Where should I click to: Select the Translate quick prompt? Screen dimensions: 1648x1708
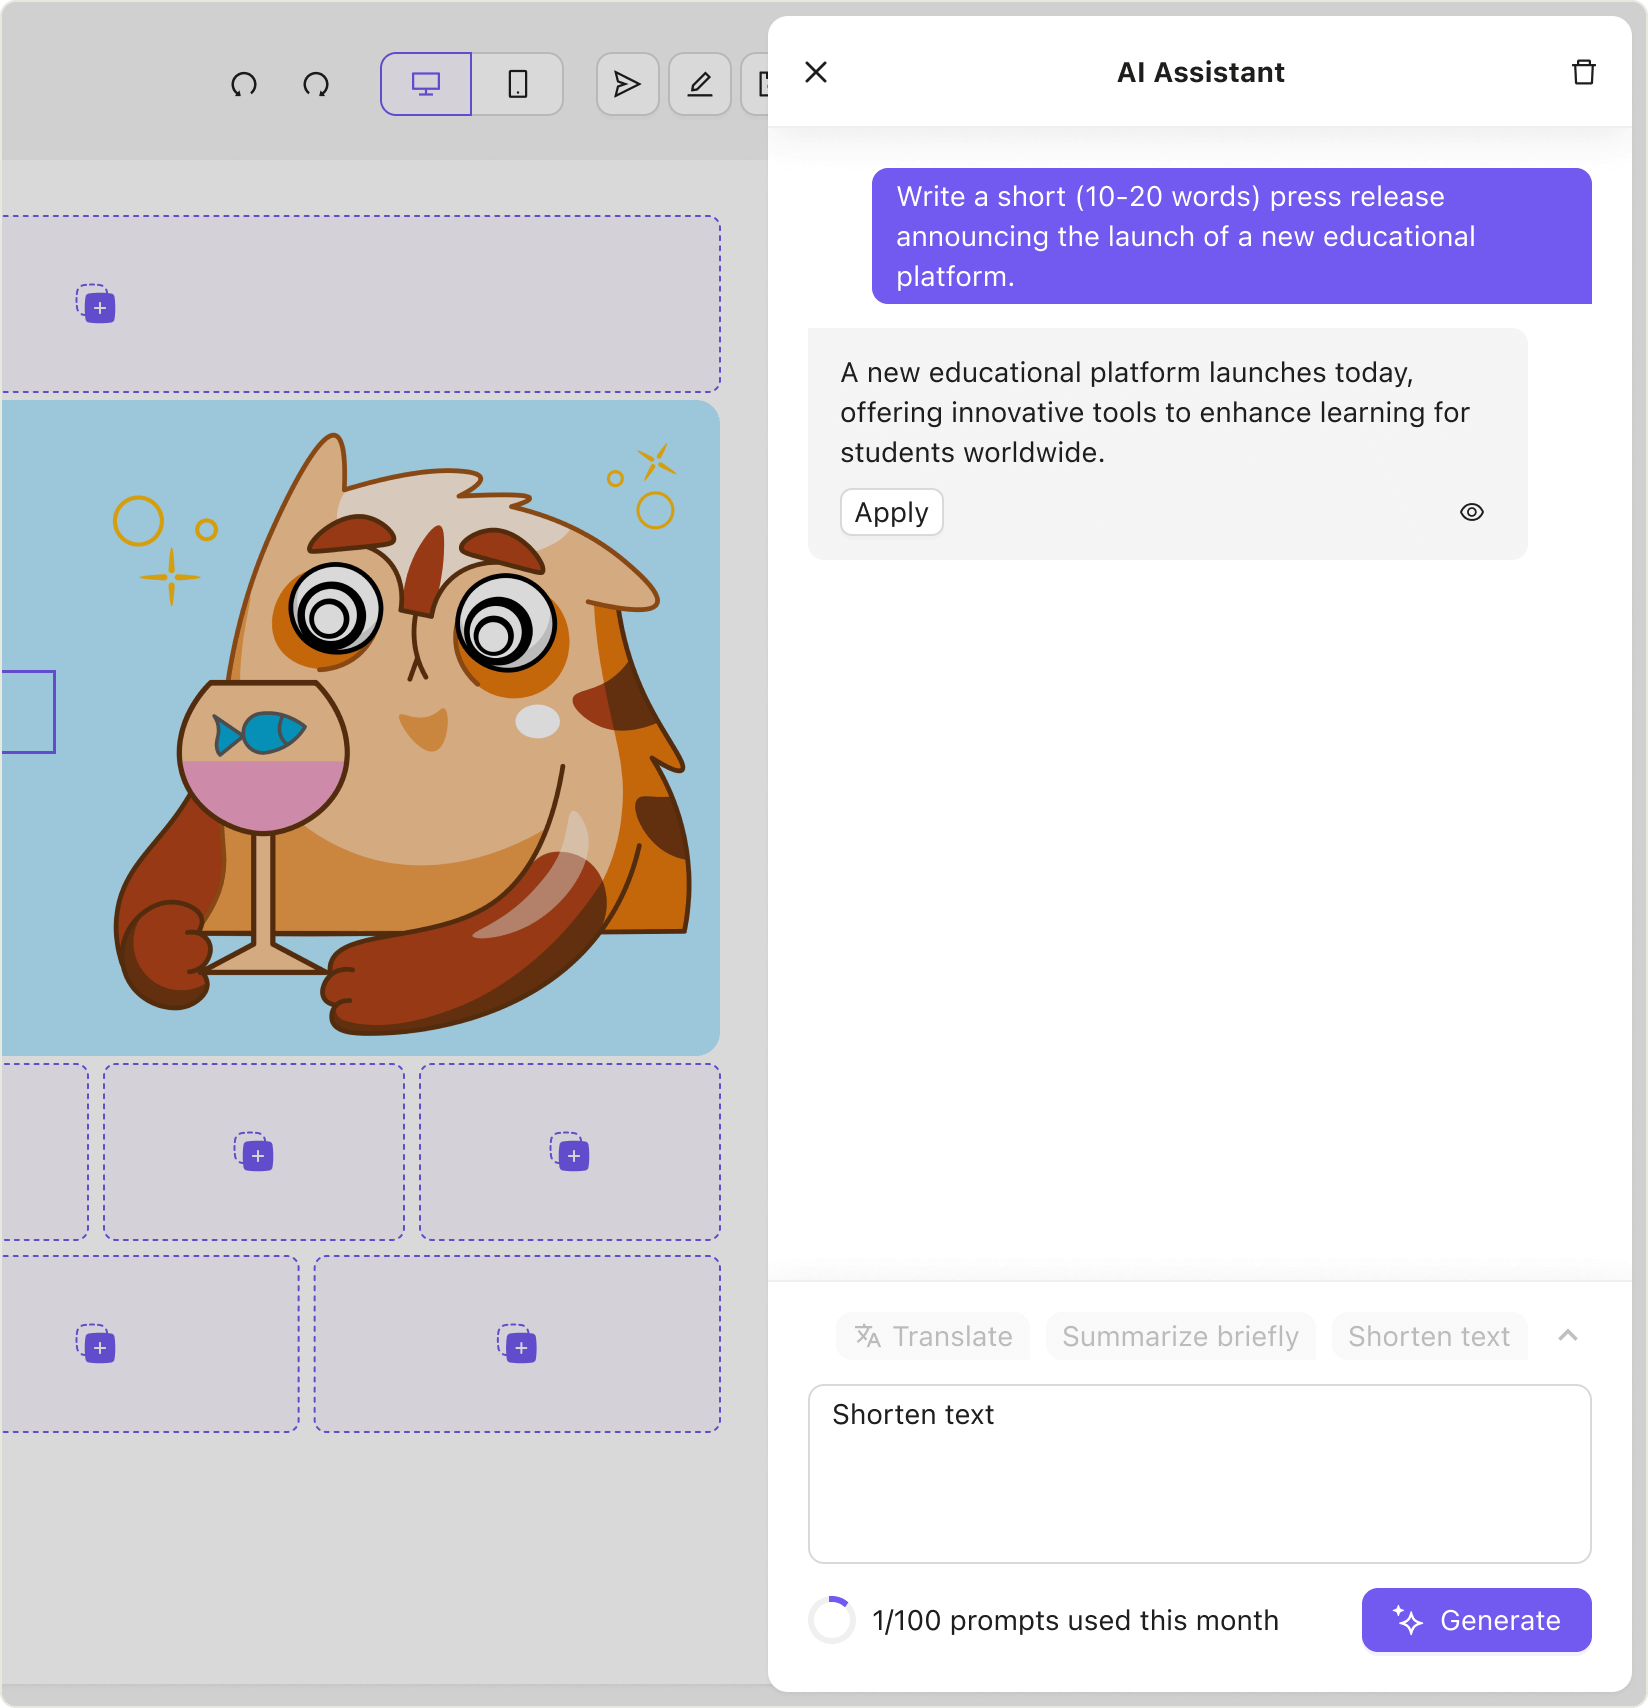pyautogui.click(x=933, y=1336)
